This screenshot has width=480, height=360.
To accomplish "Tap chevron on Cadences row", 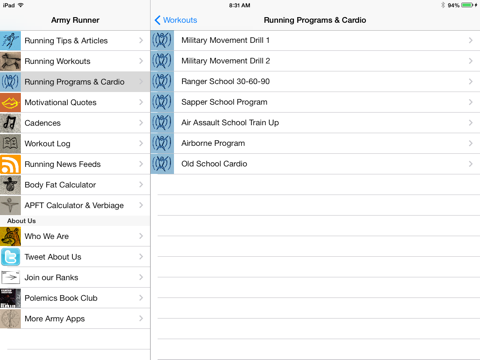I will 141,123.
